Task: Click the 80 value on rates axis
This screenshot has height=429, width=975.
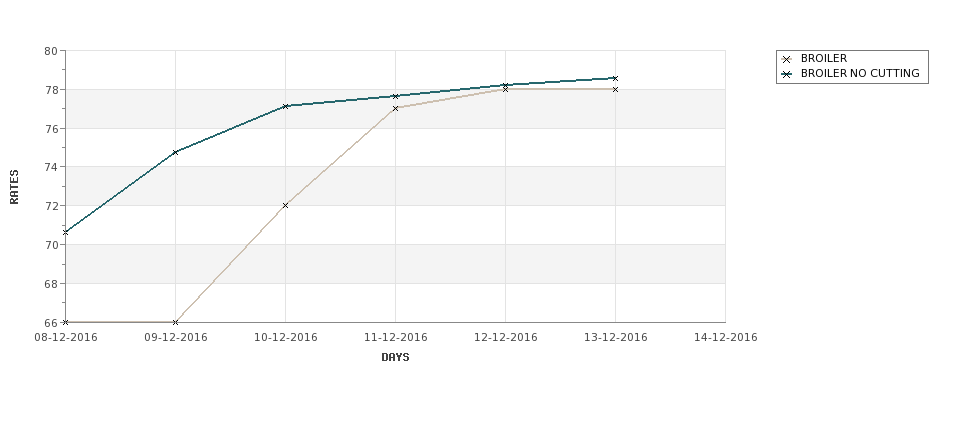Action: (x=51, y=51)
